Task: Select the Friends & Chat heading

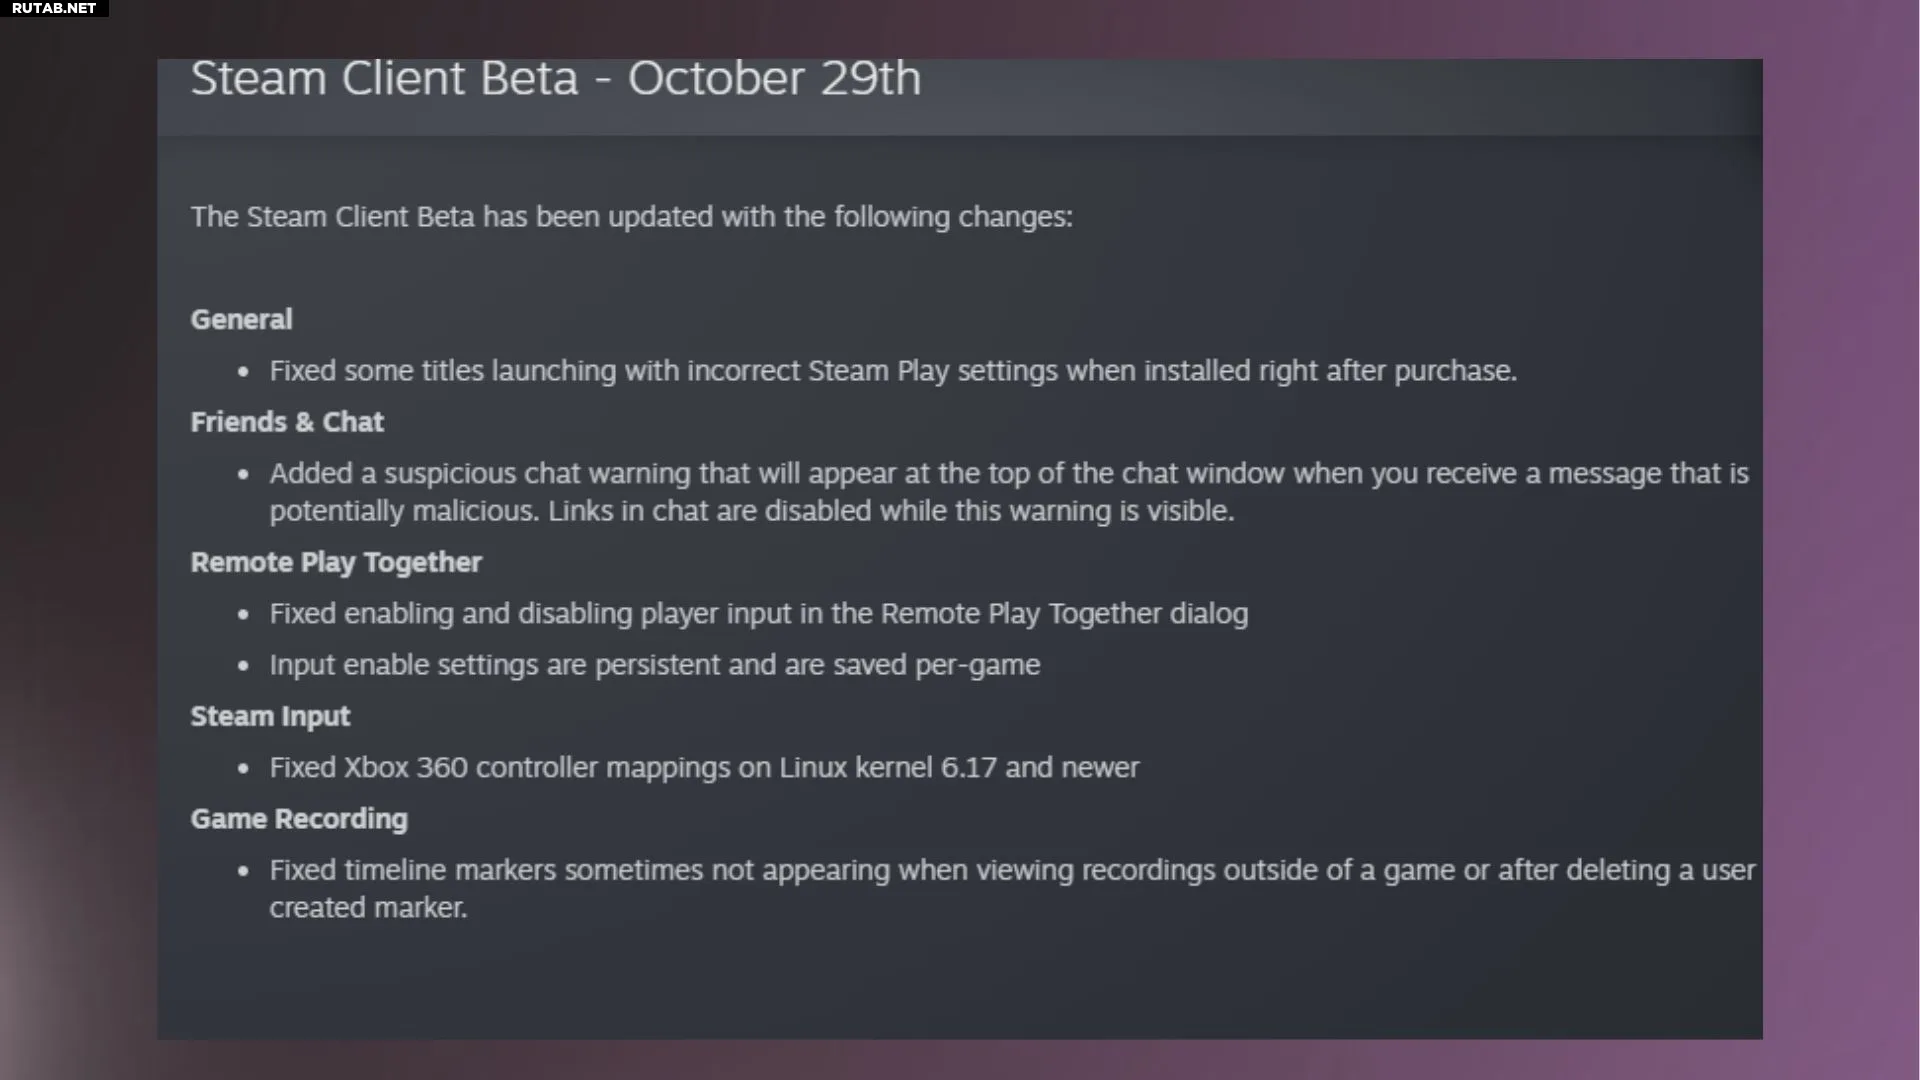Action: pos(287,422)
